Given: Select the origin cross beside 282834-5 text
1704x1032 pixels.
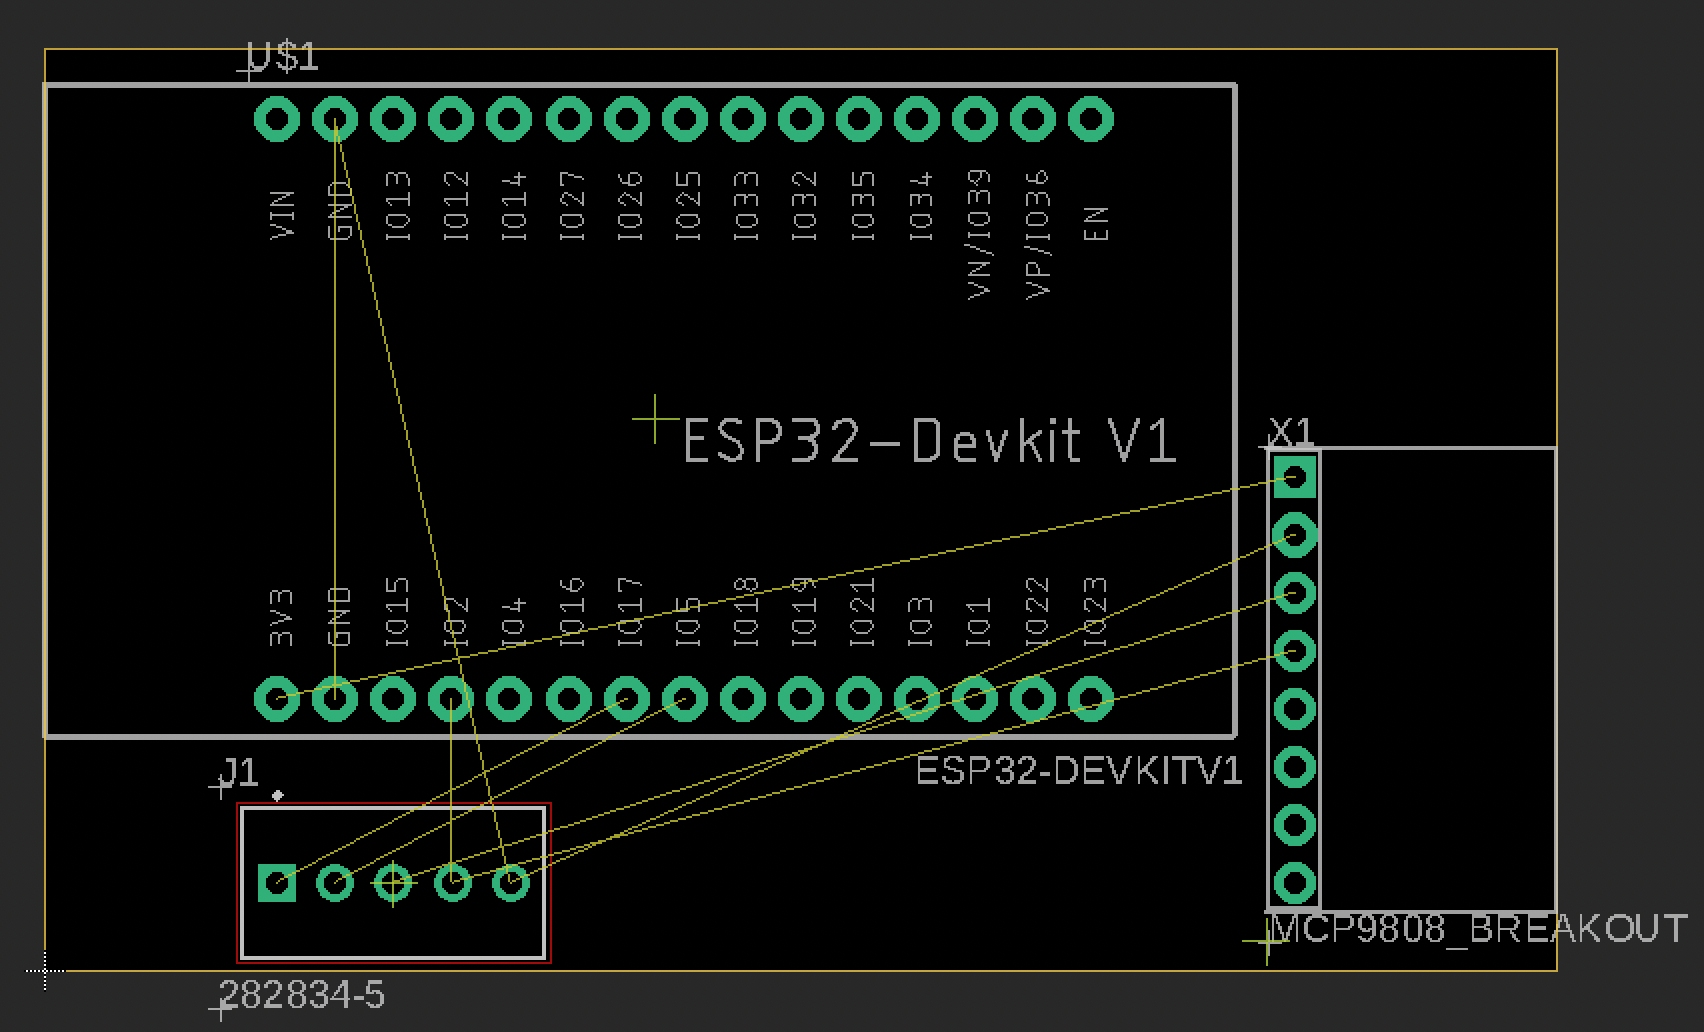Looking at the screenshot, I should [221, 1009].
